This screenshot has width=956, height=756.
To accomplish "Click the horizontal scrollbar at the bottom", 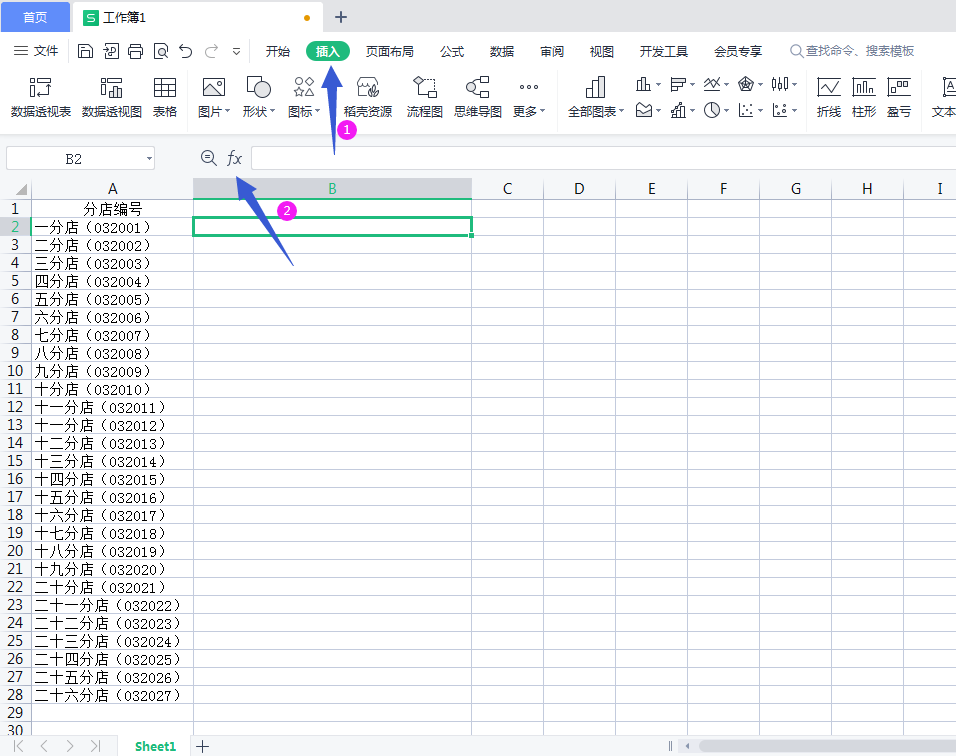I will pyautogui.click(x=827, y=746).
